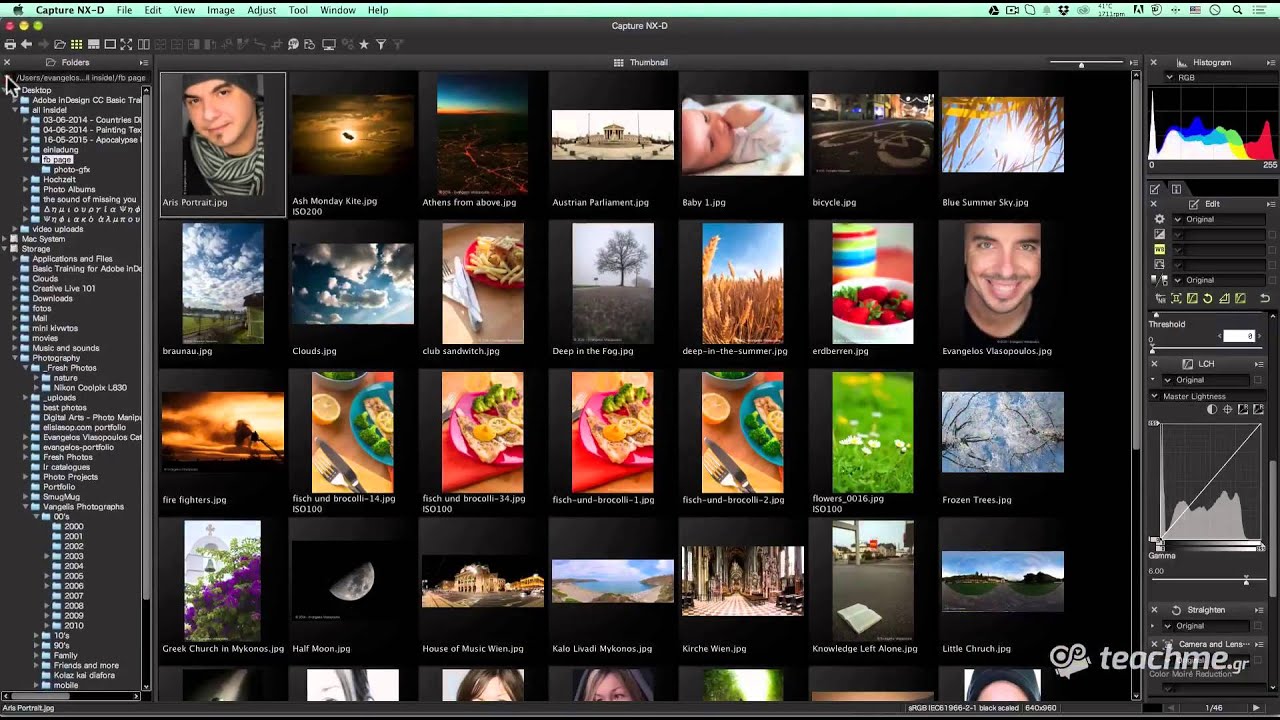
Task: Click the noise reduction NR tool icon
Action: pos(1161,298)
